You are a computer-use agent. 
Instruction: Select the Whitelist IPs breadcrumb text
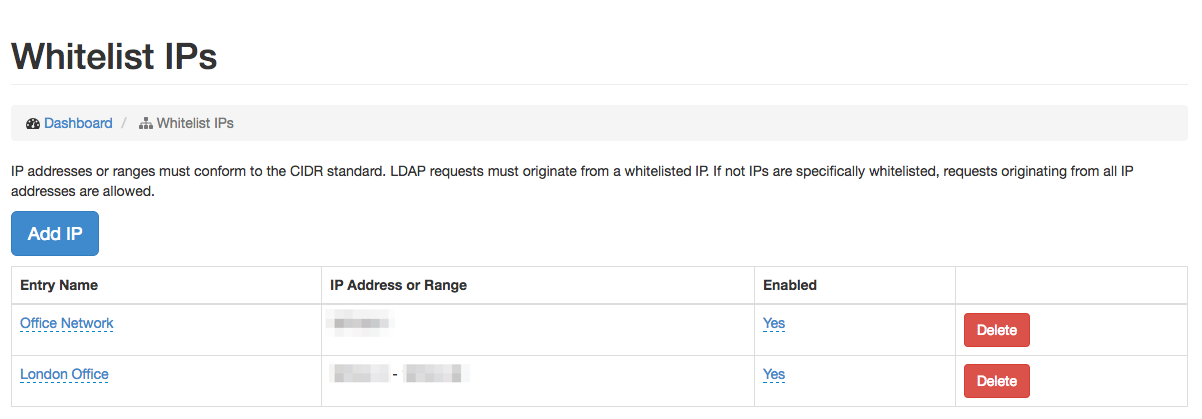(195, 123)
